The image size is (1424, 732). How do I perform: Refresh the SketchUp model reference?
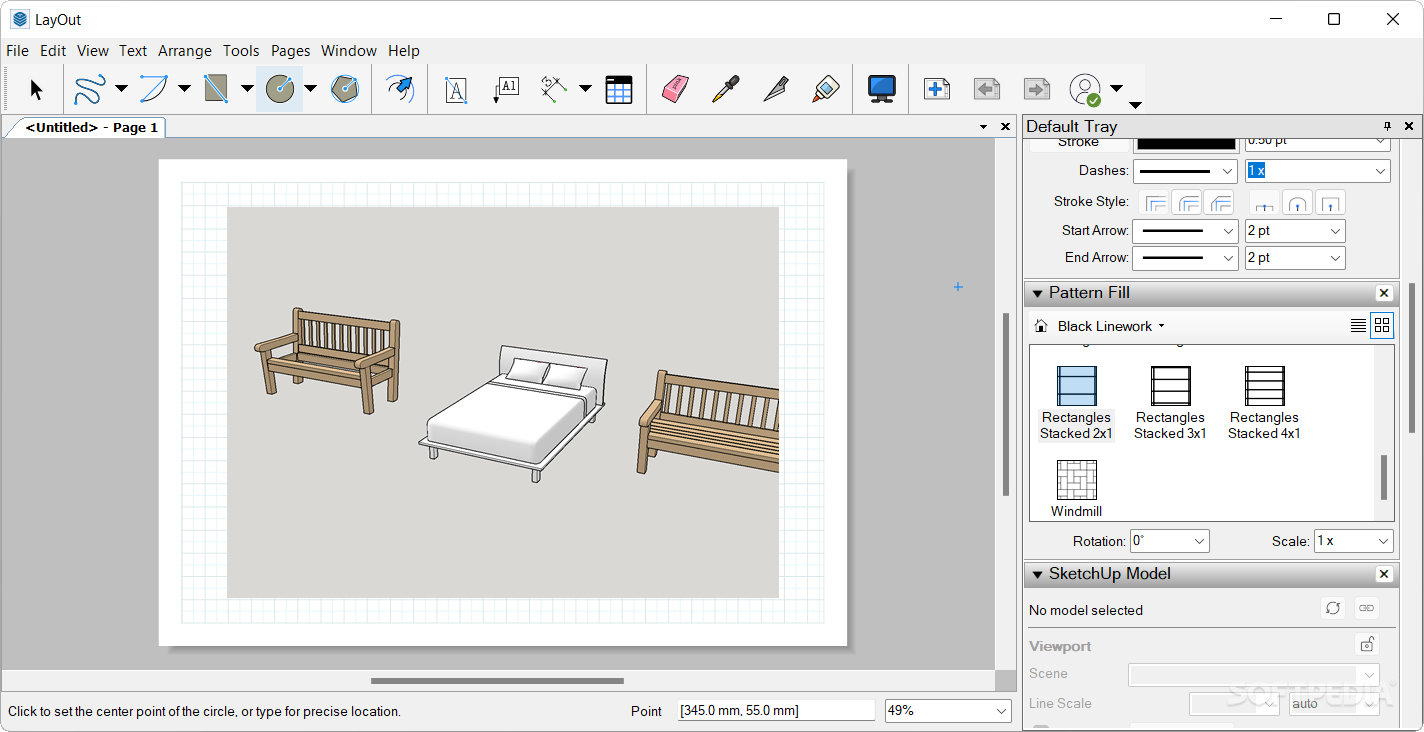pos(1332,608)
